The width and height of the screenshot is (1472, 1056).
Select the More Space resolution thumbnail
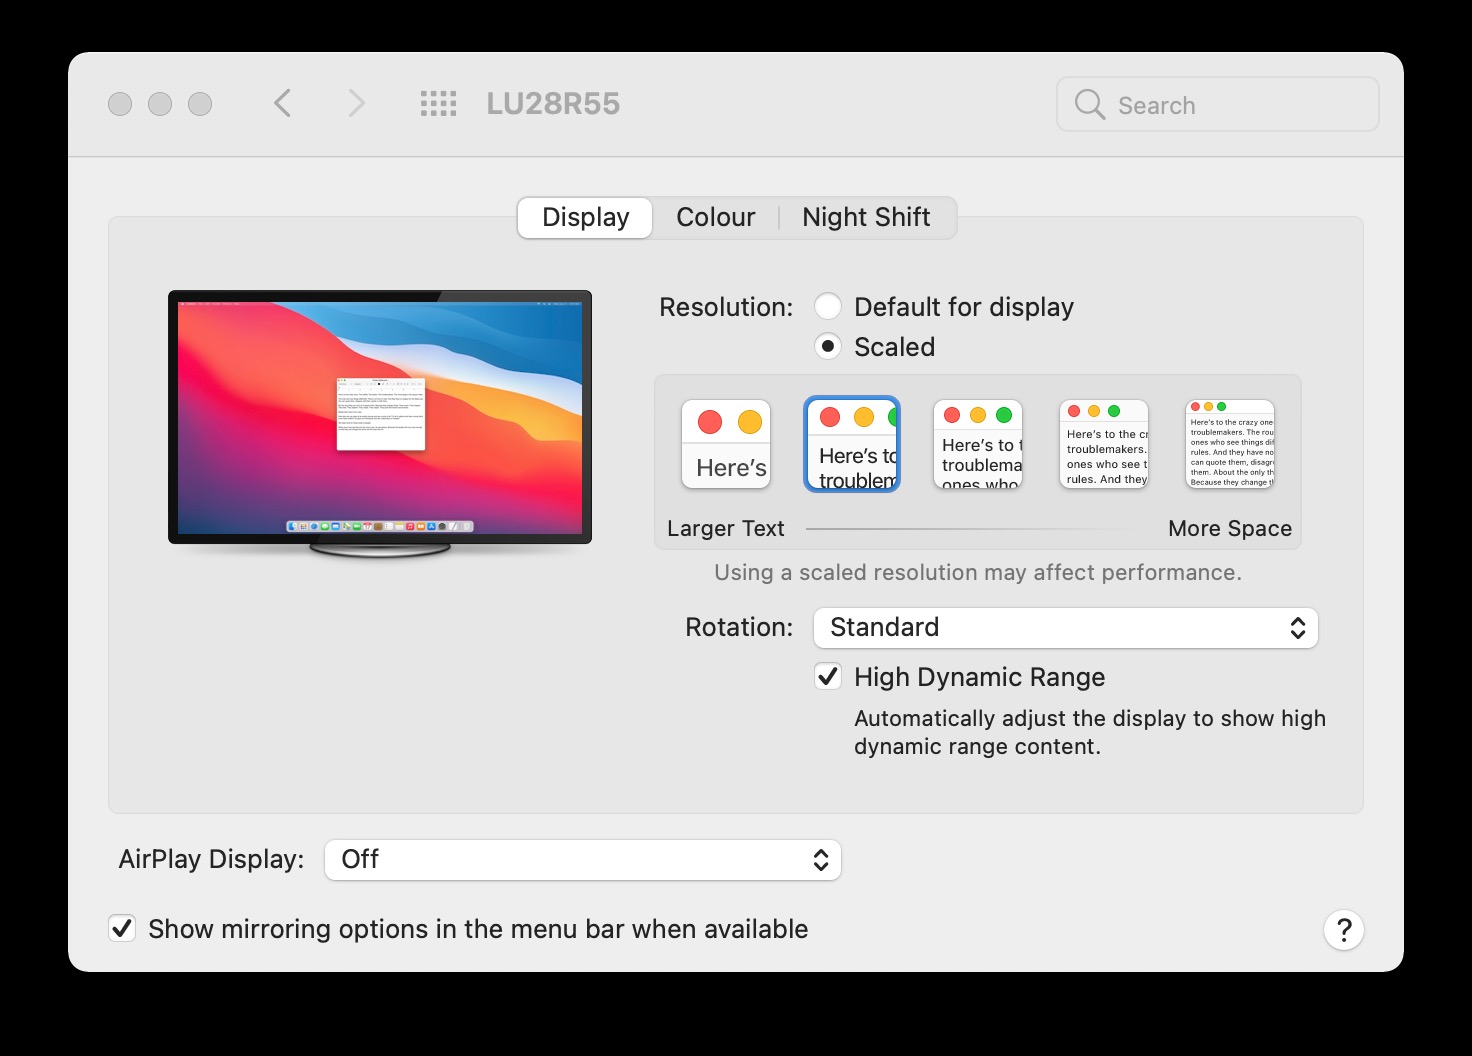[1230, 445]
